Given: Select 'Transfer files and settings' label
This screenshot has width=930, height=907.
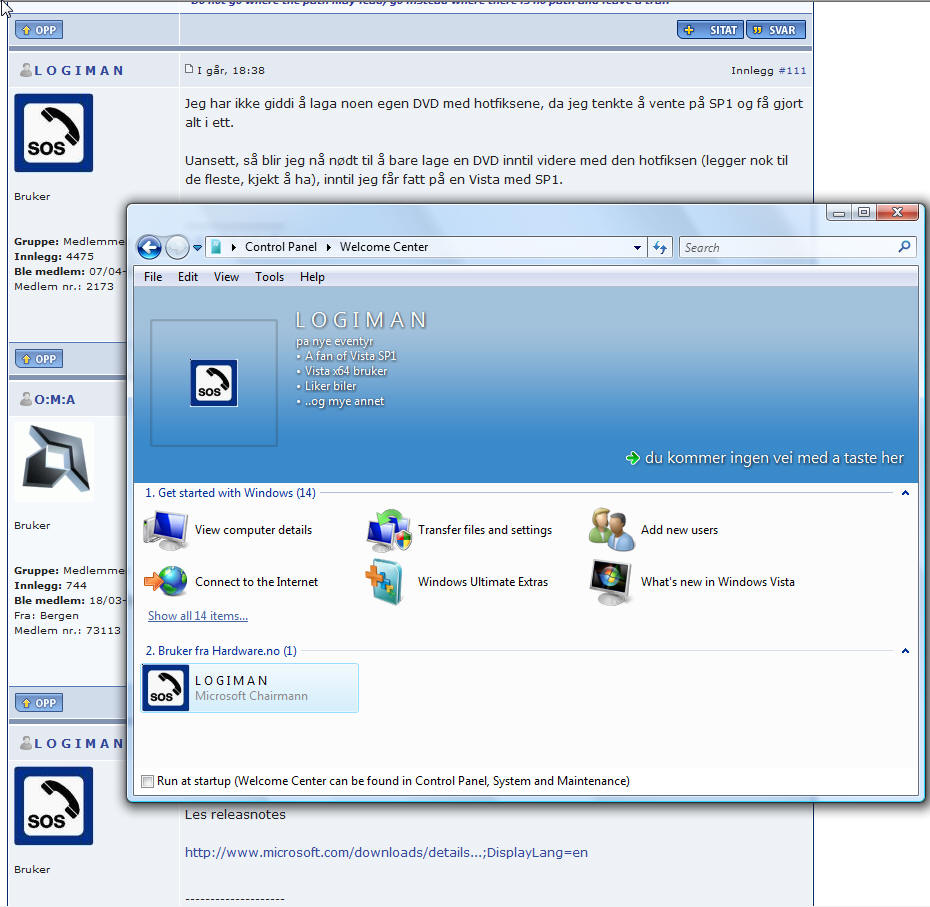Looking at the screenshot, I should [x=485, y=530].
